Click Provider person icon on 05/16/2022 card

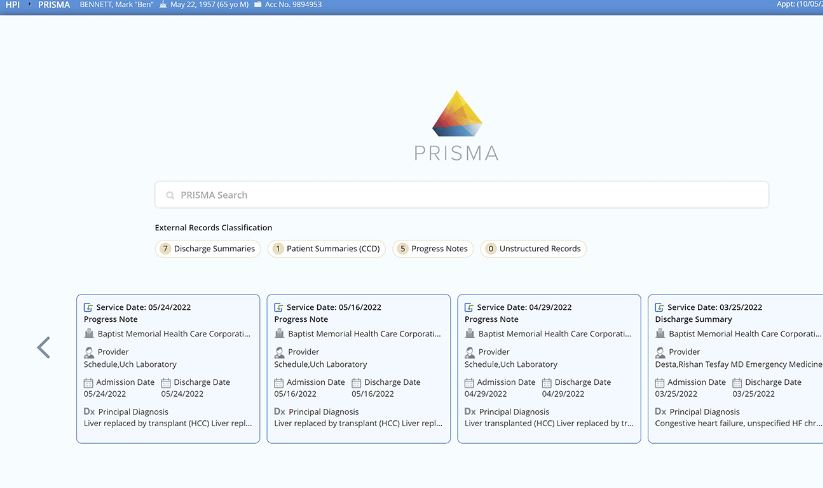[x=279, y=352]
